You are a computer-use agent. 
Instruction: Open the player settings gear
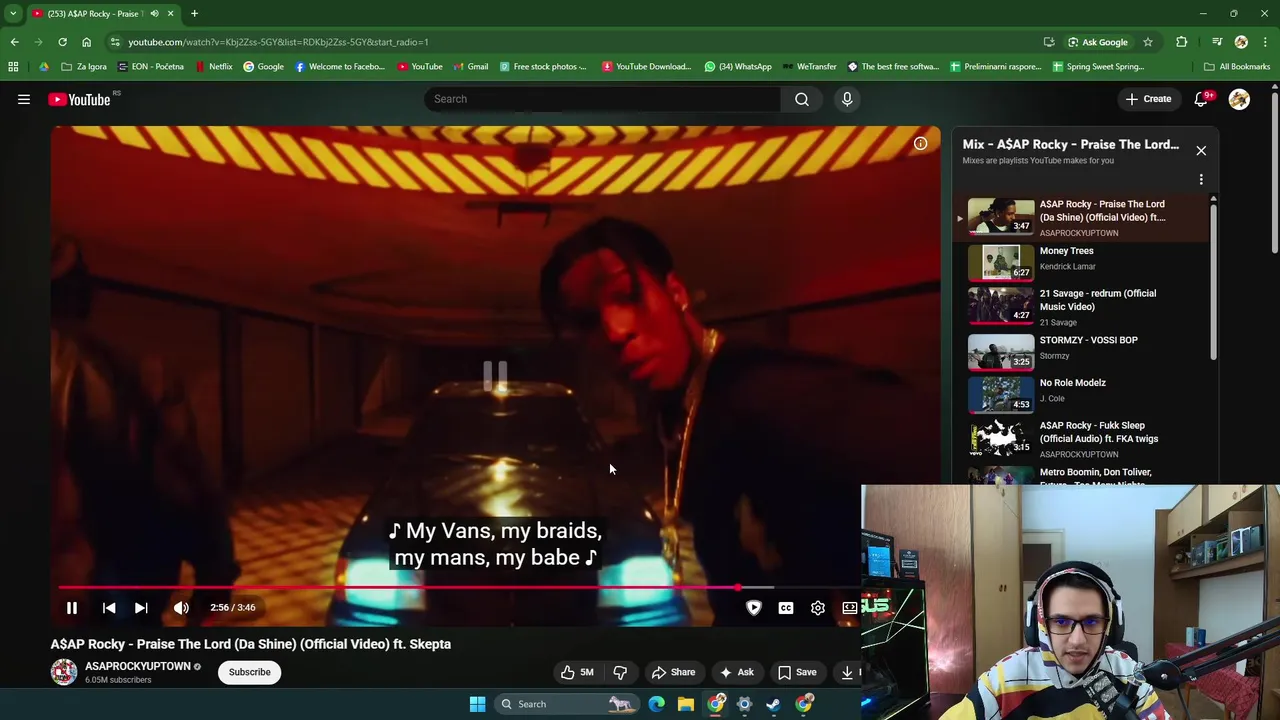(818, 608)
